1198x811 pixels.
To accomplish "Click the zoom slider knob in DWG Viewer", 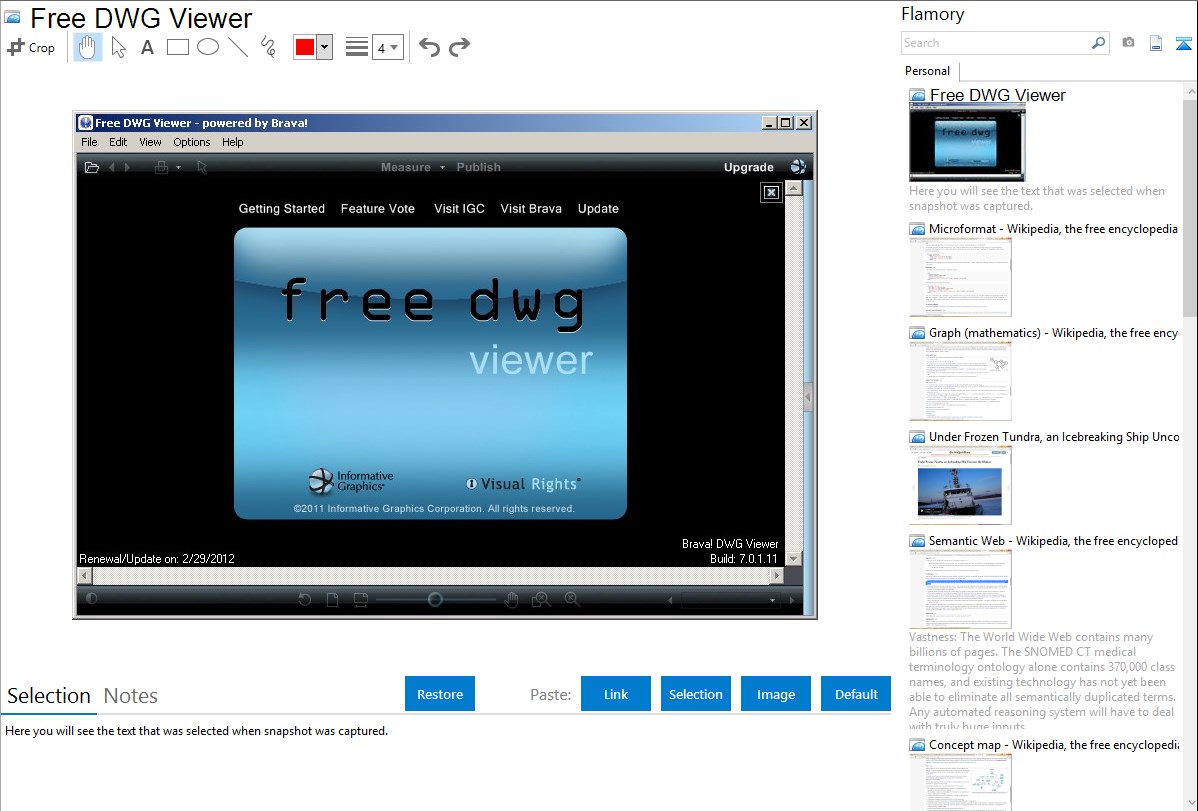I will point(435,600).
